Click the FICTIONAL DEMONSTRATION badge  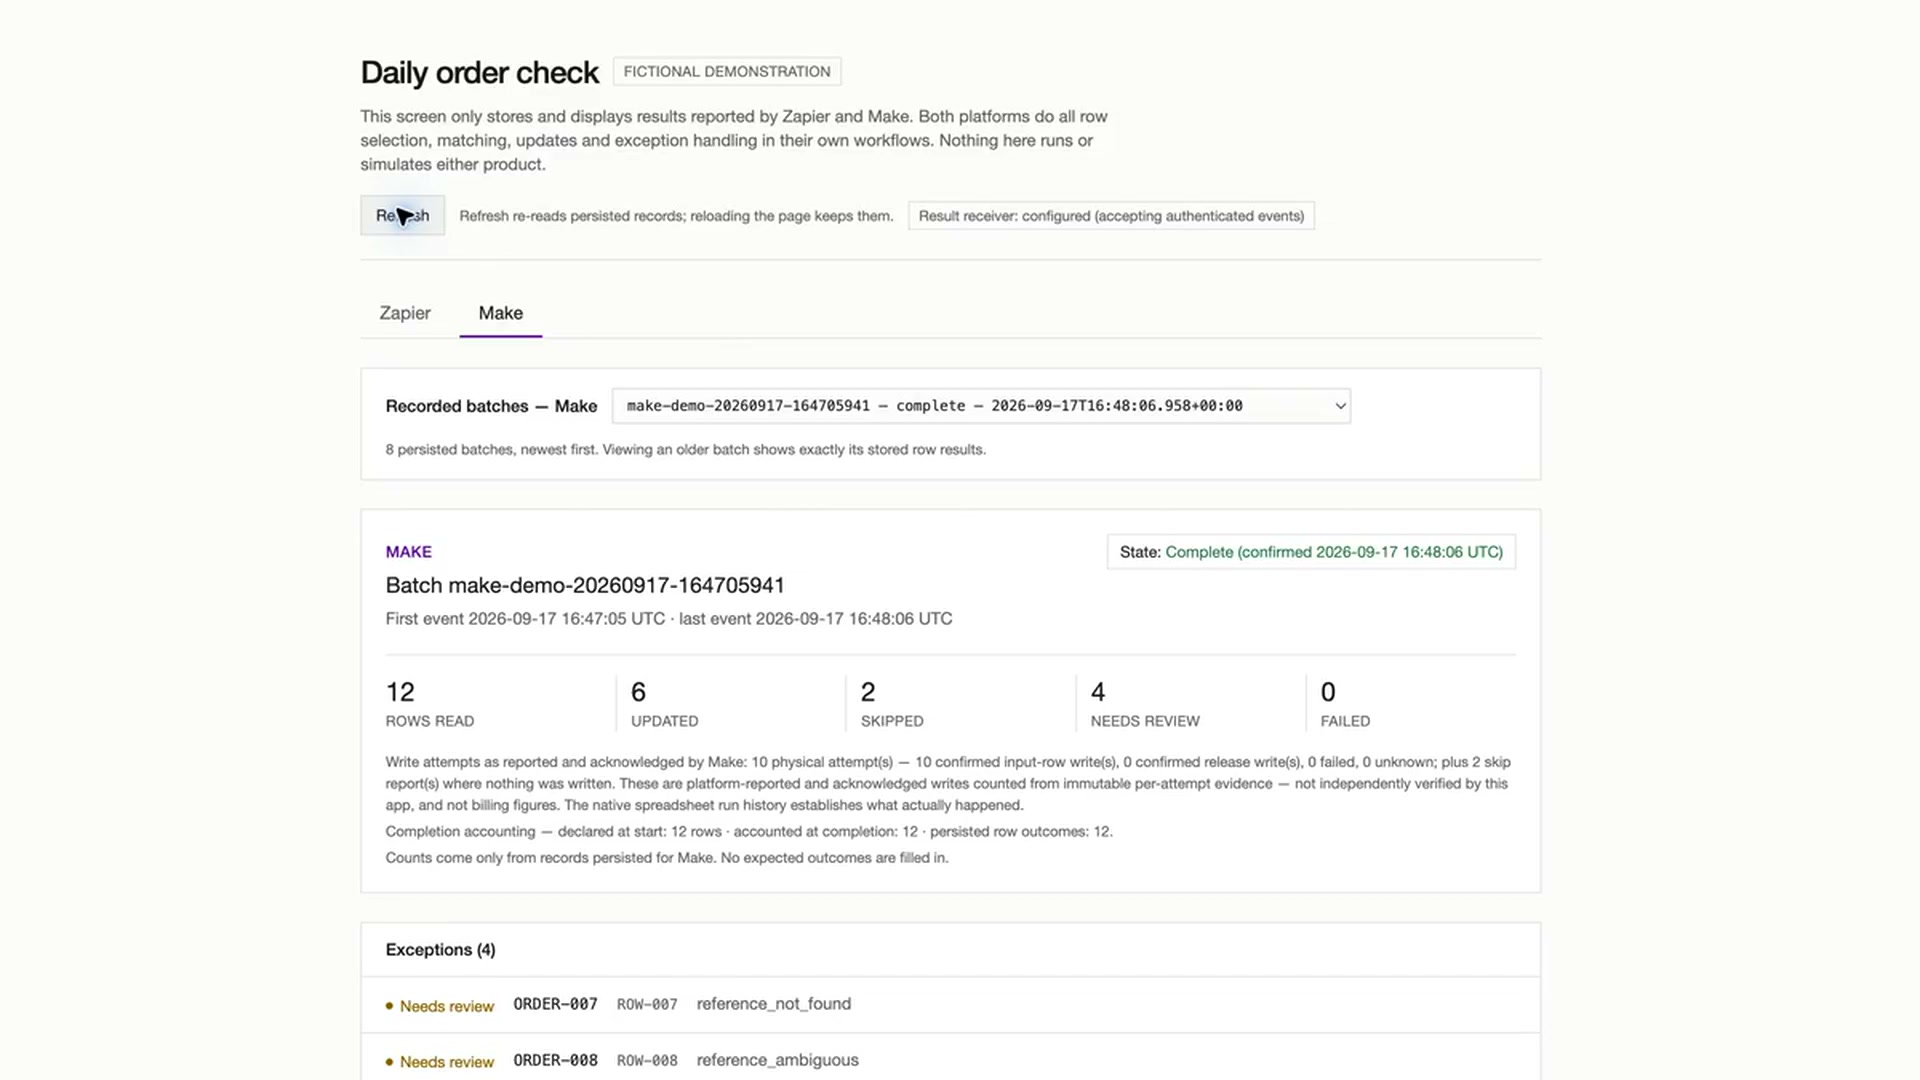point(727,72)
